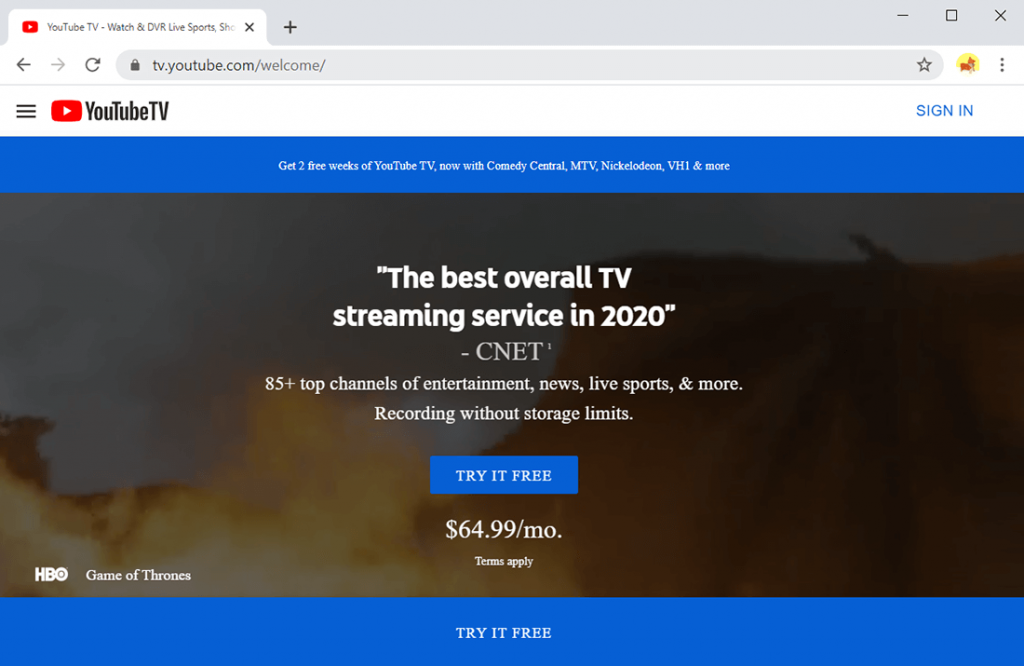Image resolution: width=1024 pixels, height=666 pixels.
Task: Go back using browser back arrow
Action: pos(24,65)
